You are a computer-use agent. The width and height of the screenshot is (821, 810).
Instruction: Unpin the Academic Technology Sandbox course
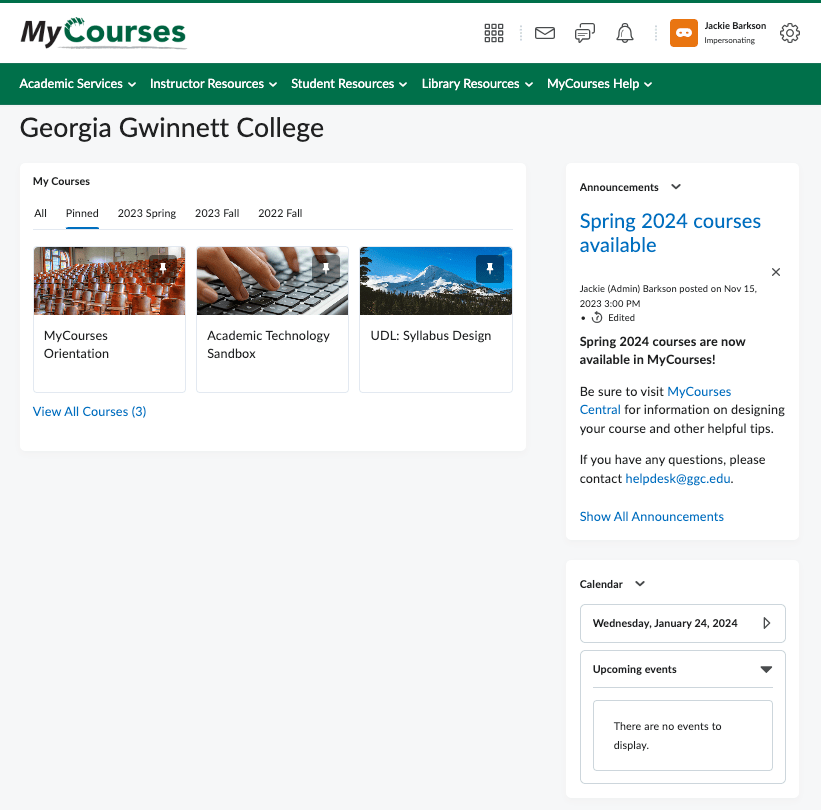[x=326, y=269]
